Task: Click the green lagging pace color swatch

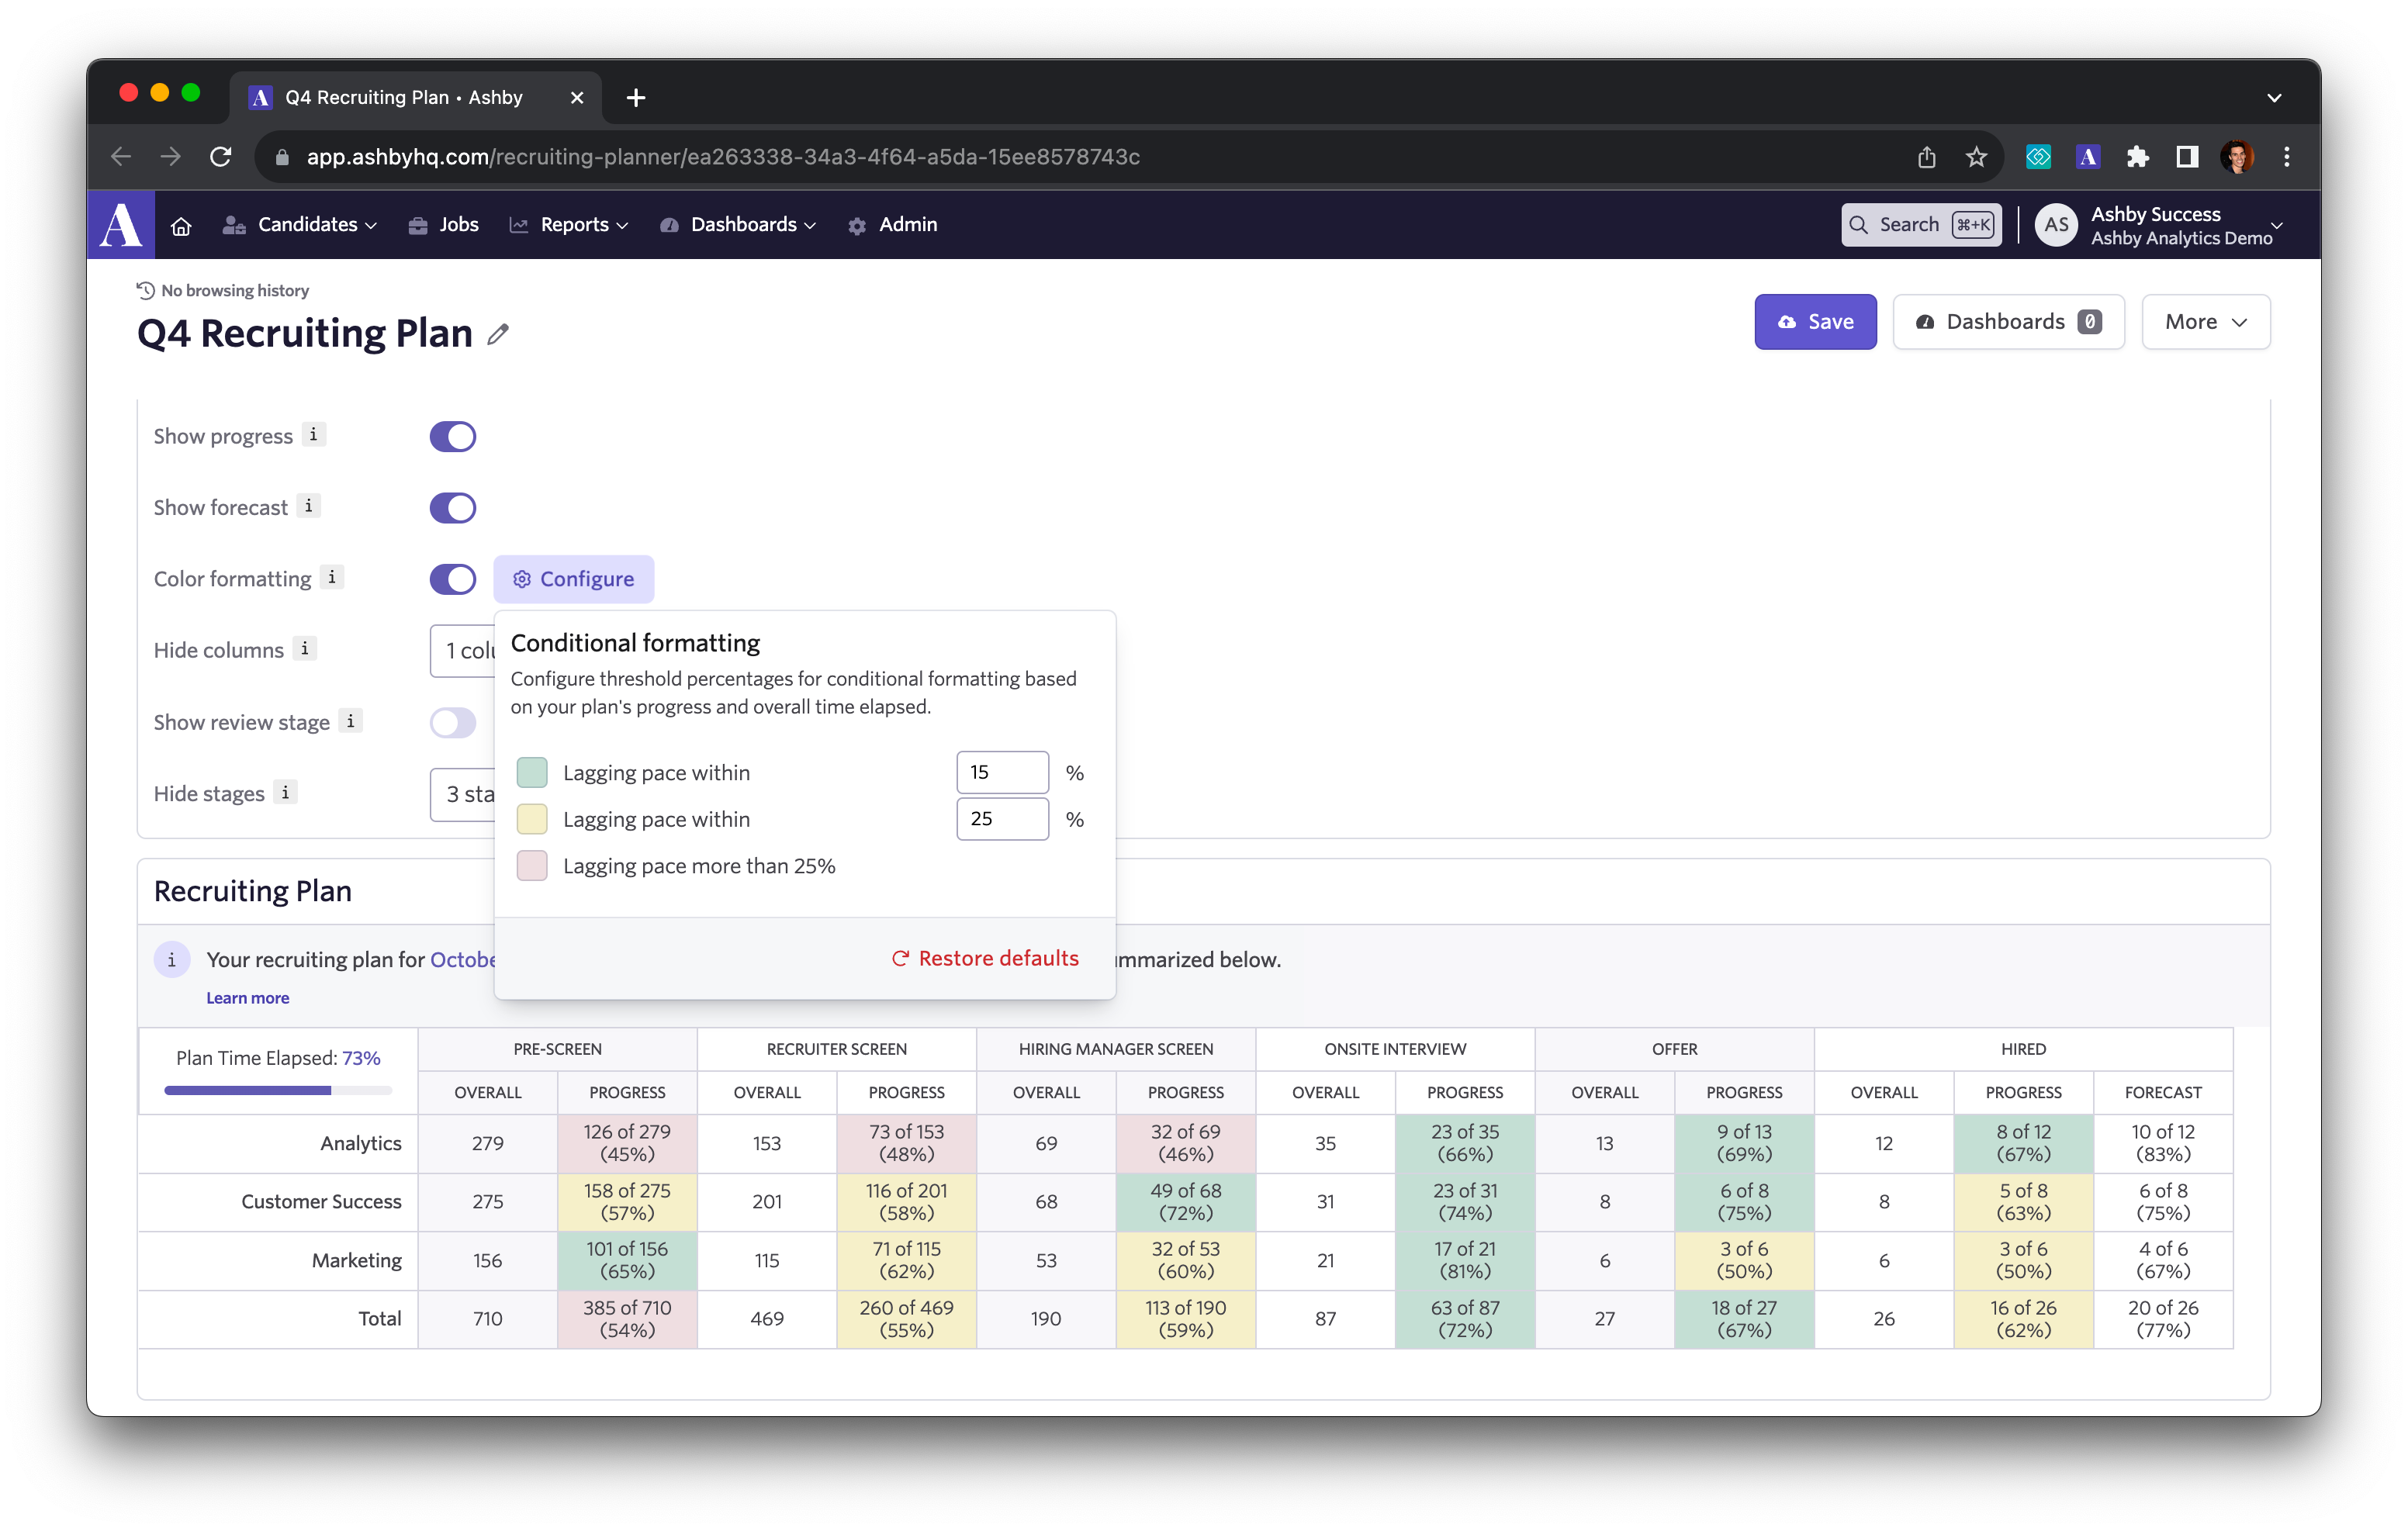Action: [x=532, y=772]
